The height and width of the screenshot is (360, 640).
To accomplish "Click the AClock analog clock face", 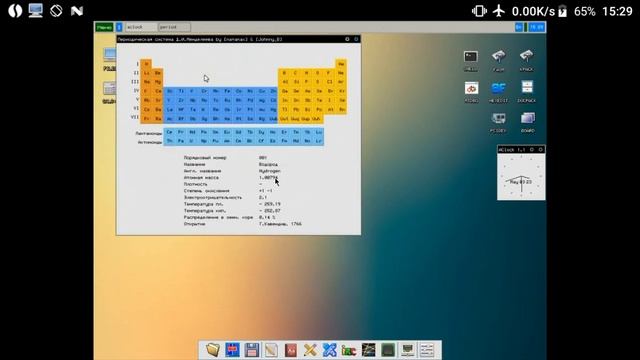I will point(521,177).
